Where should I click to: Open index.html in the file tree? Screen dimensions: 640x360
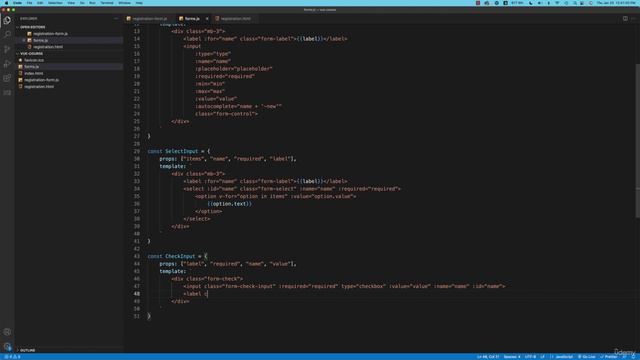[33, 73]
